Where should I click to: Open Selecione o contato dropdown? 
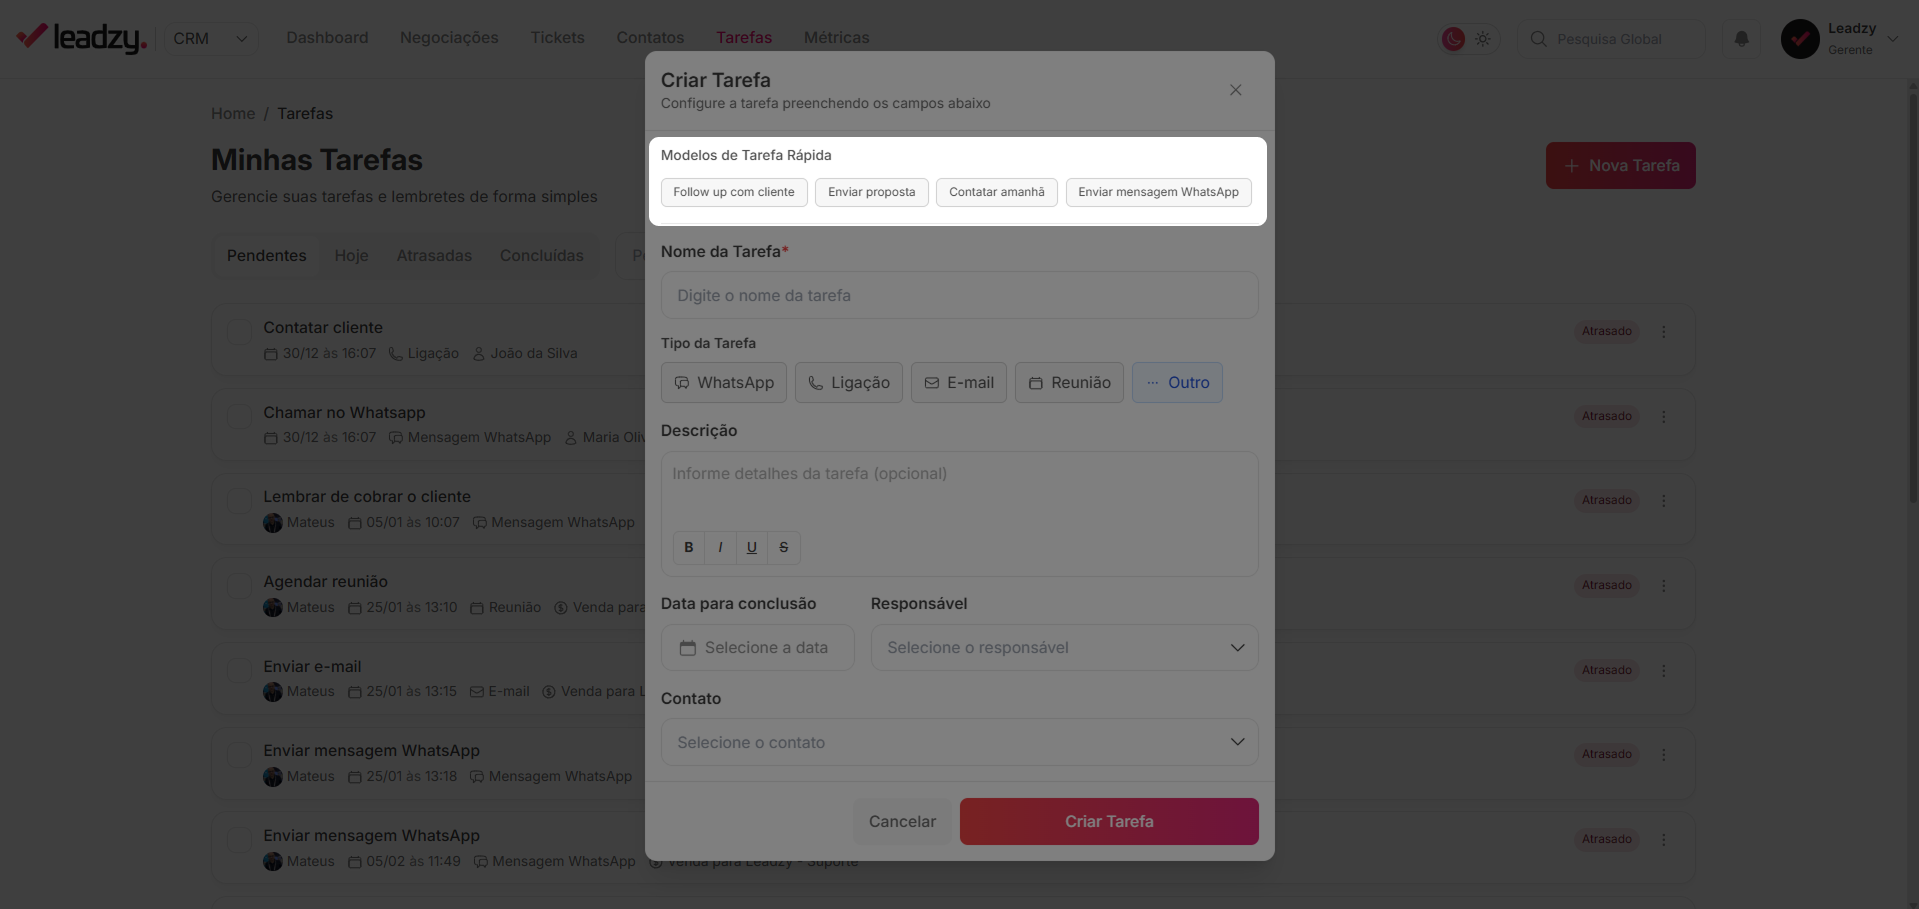(959, 742)
